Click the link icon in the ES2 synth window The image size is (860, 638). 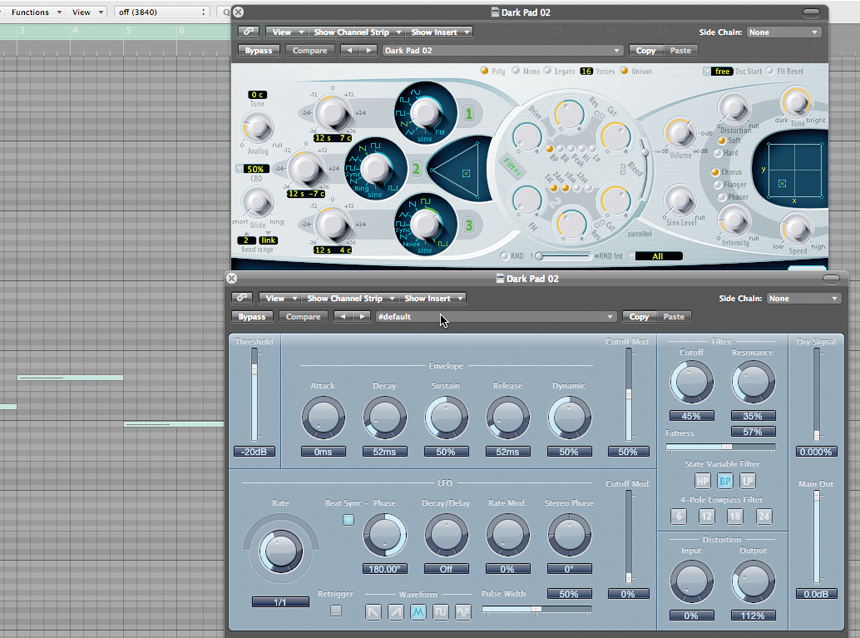click(248, 32)
